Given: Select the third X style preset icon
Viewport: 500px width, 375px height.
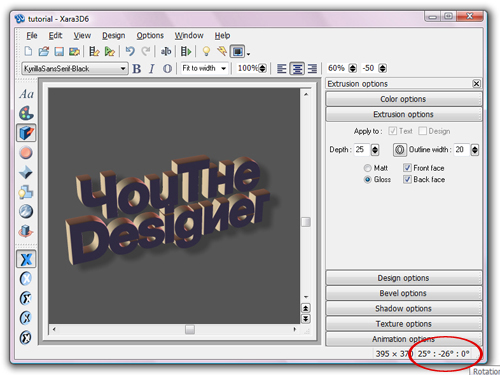Looking at the screenshot, I should click(x=26, y=298).
